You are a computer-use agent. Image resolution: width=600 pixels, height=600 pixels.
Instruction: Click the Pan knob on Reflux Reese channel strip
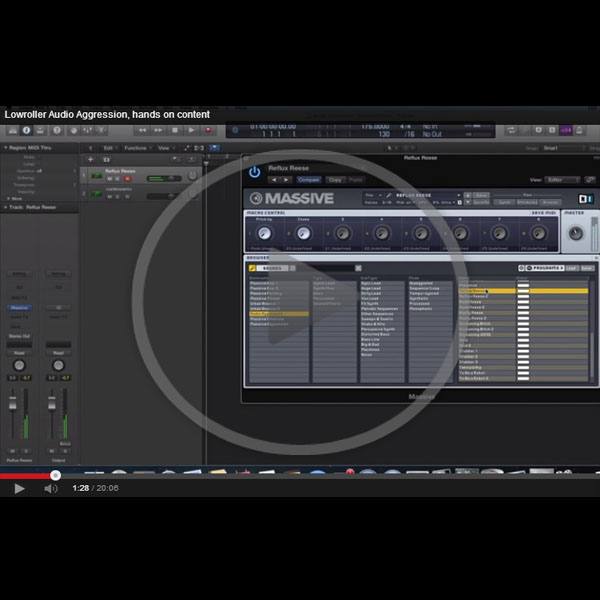19,365
